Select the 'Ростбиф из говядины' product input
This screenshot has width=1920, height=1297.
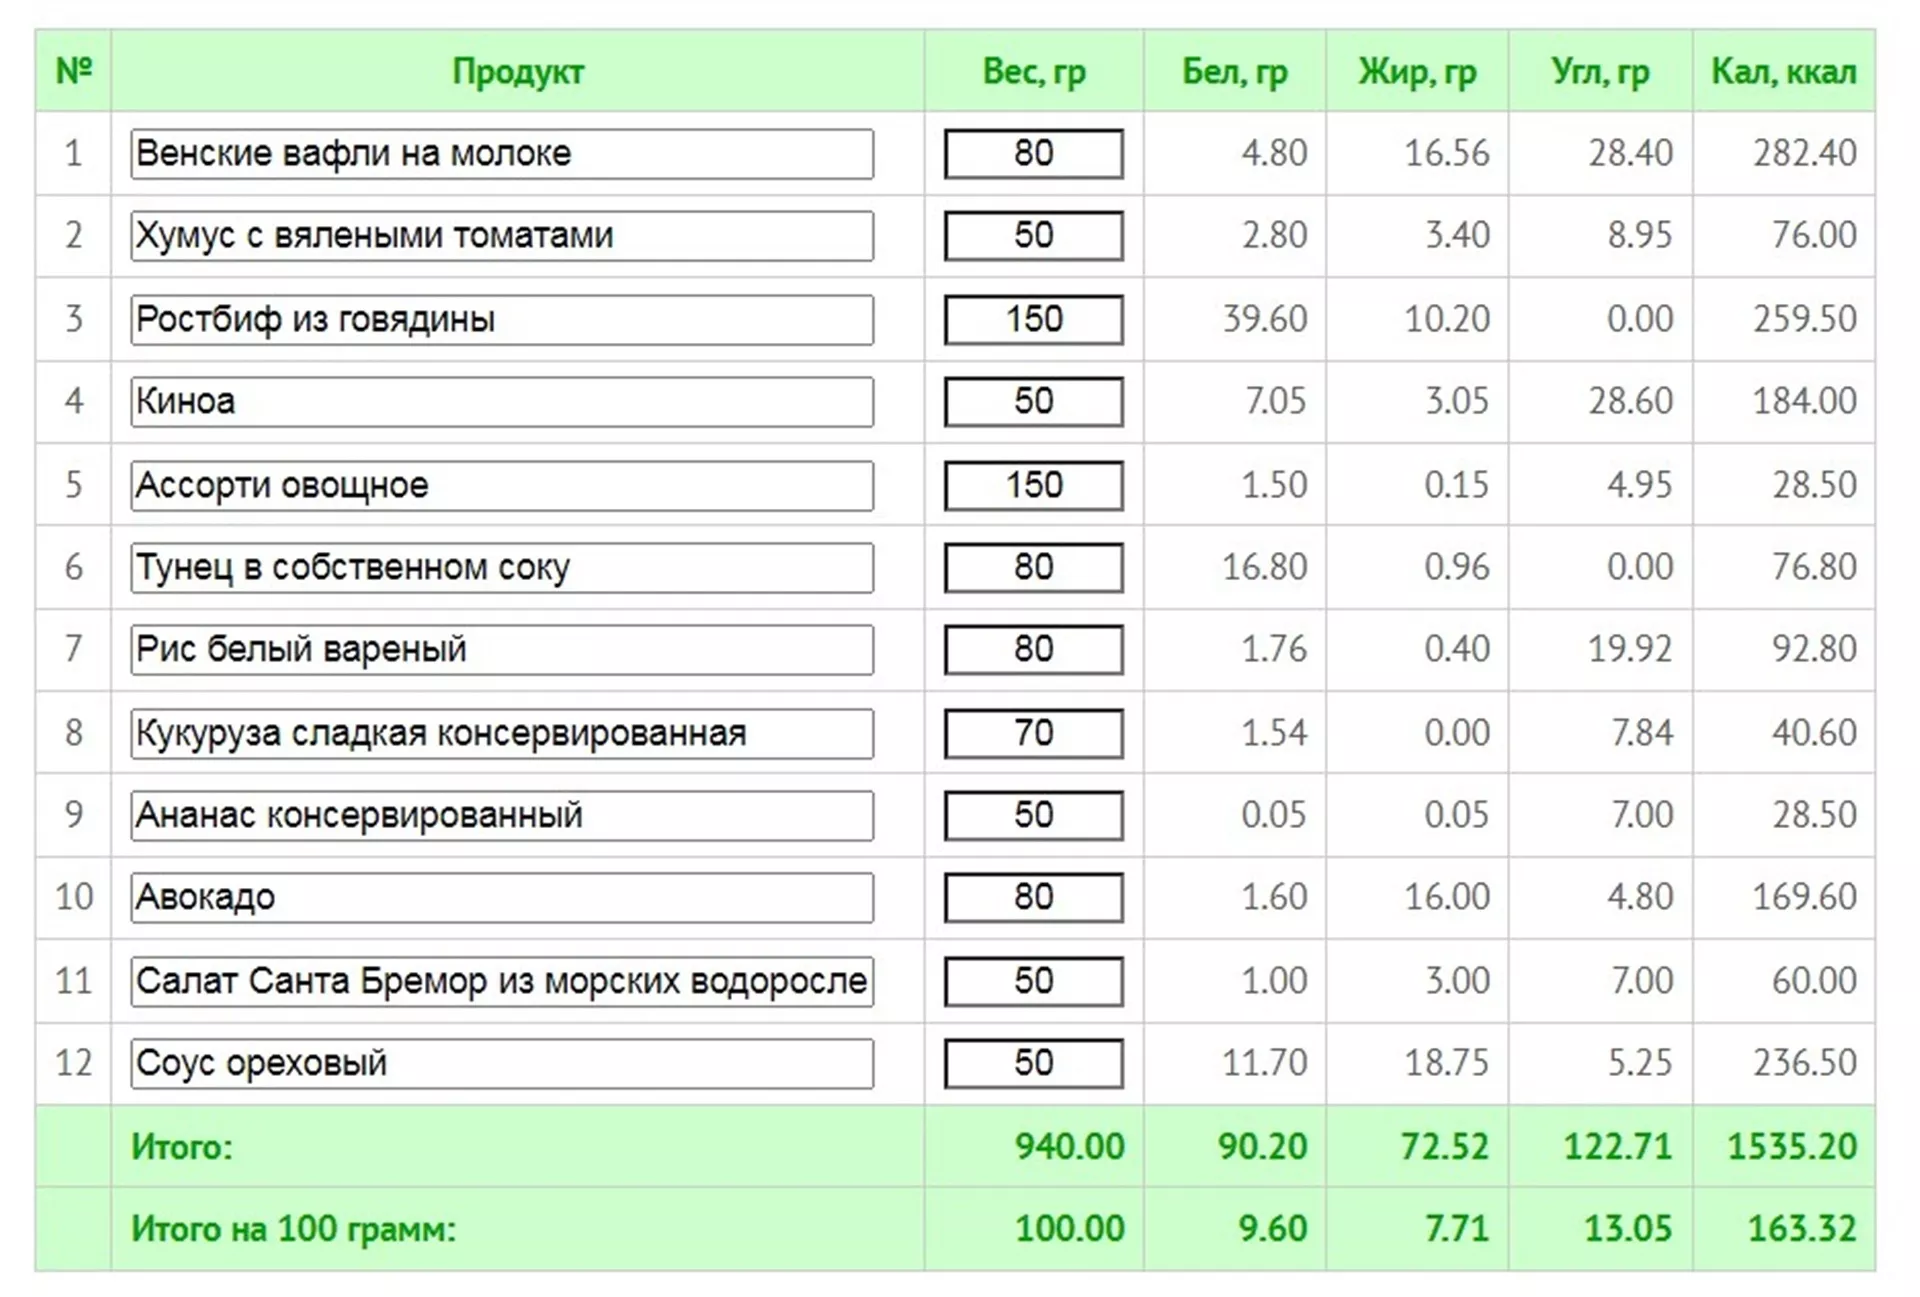click(x=501, y=319)
